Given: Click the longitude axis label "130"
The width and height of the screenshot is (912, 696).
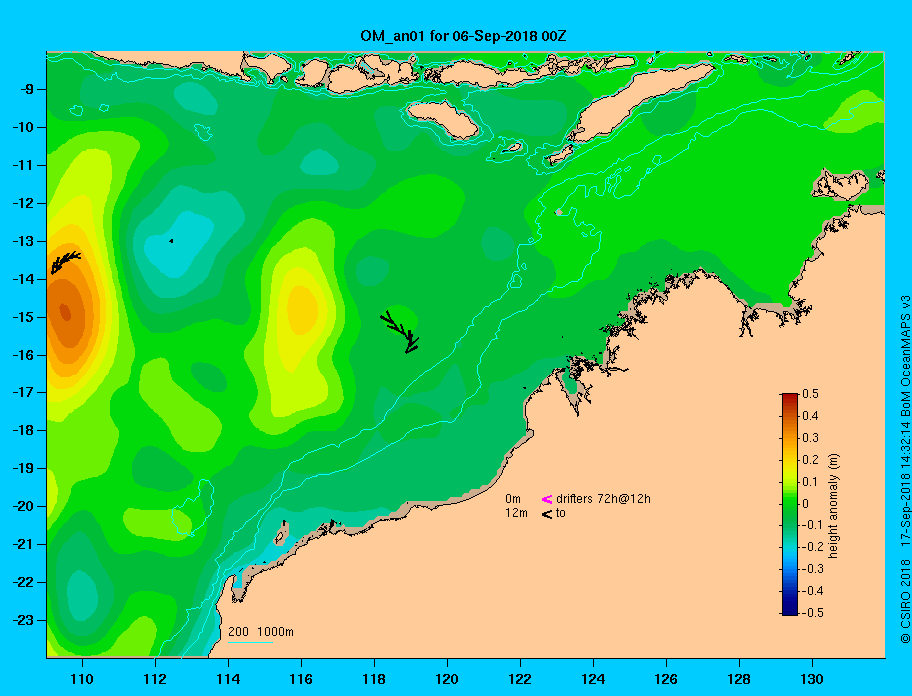Looking at the screenshot, I should [812, 679].
